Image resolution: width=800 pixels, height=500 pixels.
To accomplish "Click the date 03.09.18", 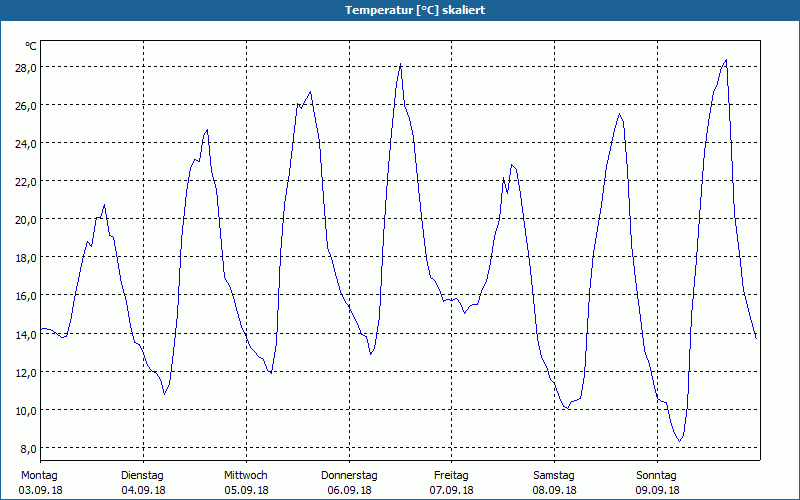I will click(41, 490).
